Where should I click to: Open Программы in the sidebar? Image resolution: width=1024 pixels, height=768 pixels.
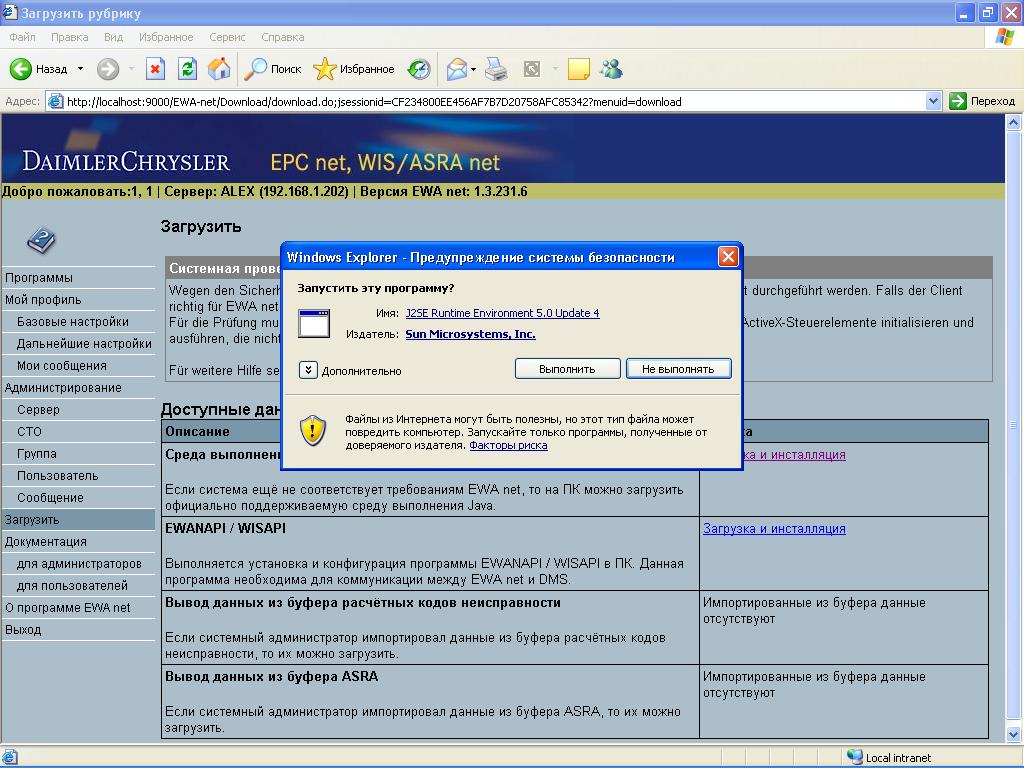pyautogui.click(x=39, y=278)
